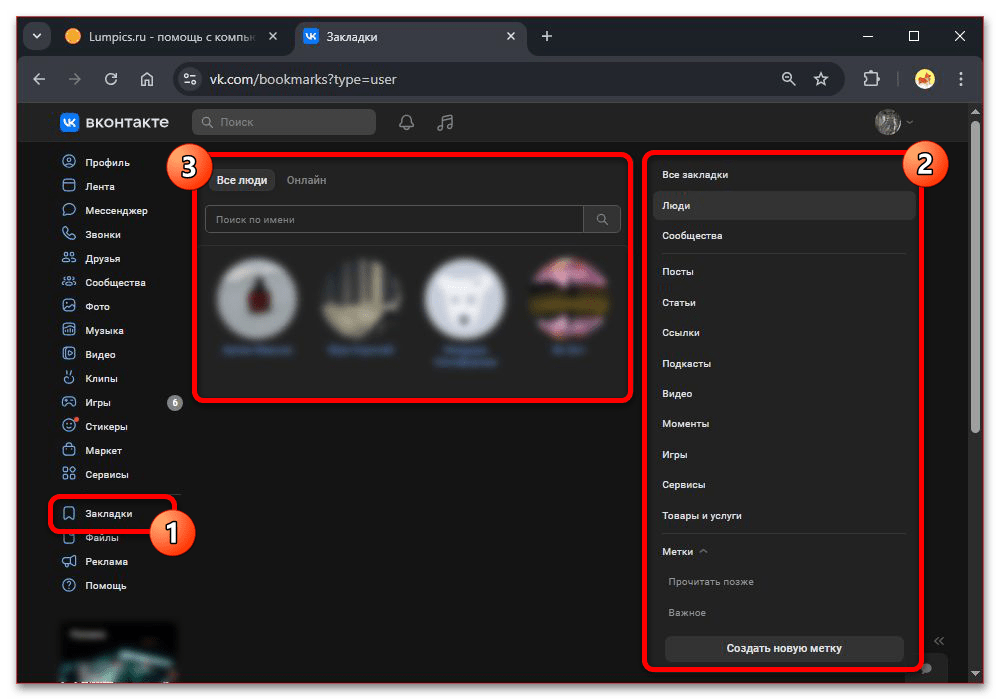The height and width of the screenshot is (700, 1000).
Task: Open Clips in the left sidebar
Action: pos(100,379)
